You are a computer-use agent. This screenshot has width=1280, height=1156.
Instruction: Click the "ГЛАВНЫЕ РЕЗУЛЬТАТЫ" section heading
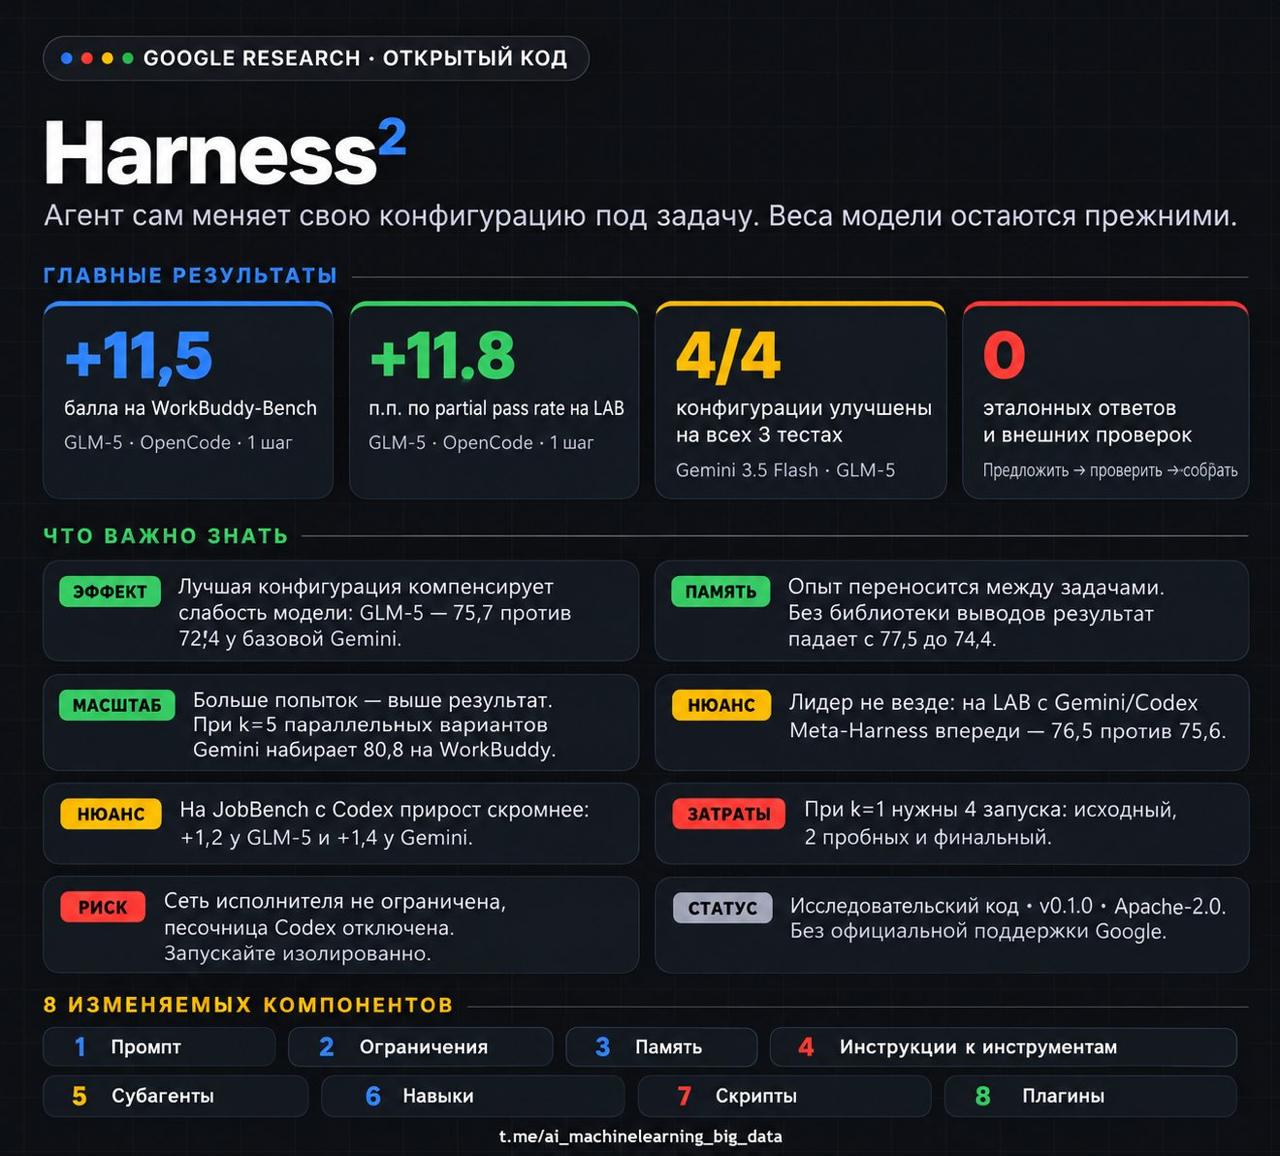point(190,276)
